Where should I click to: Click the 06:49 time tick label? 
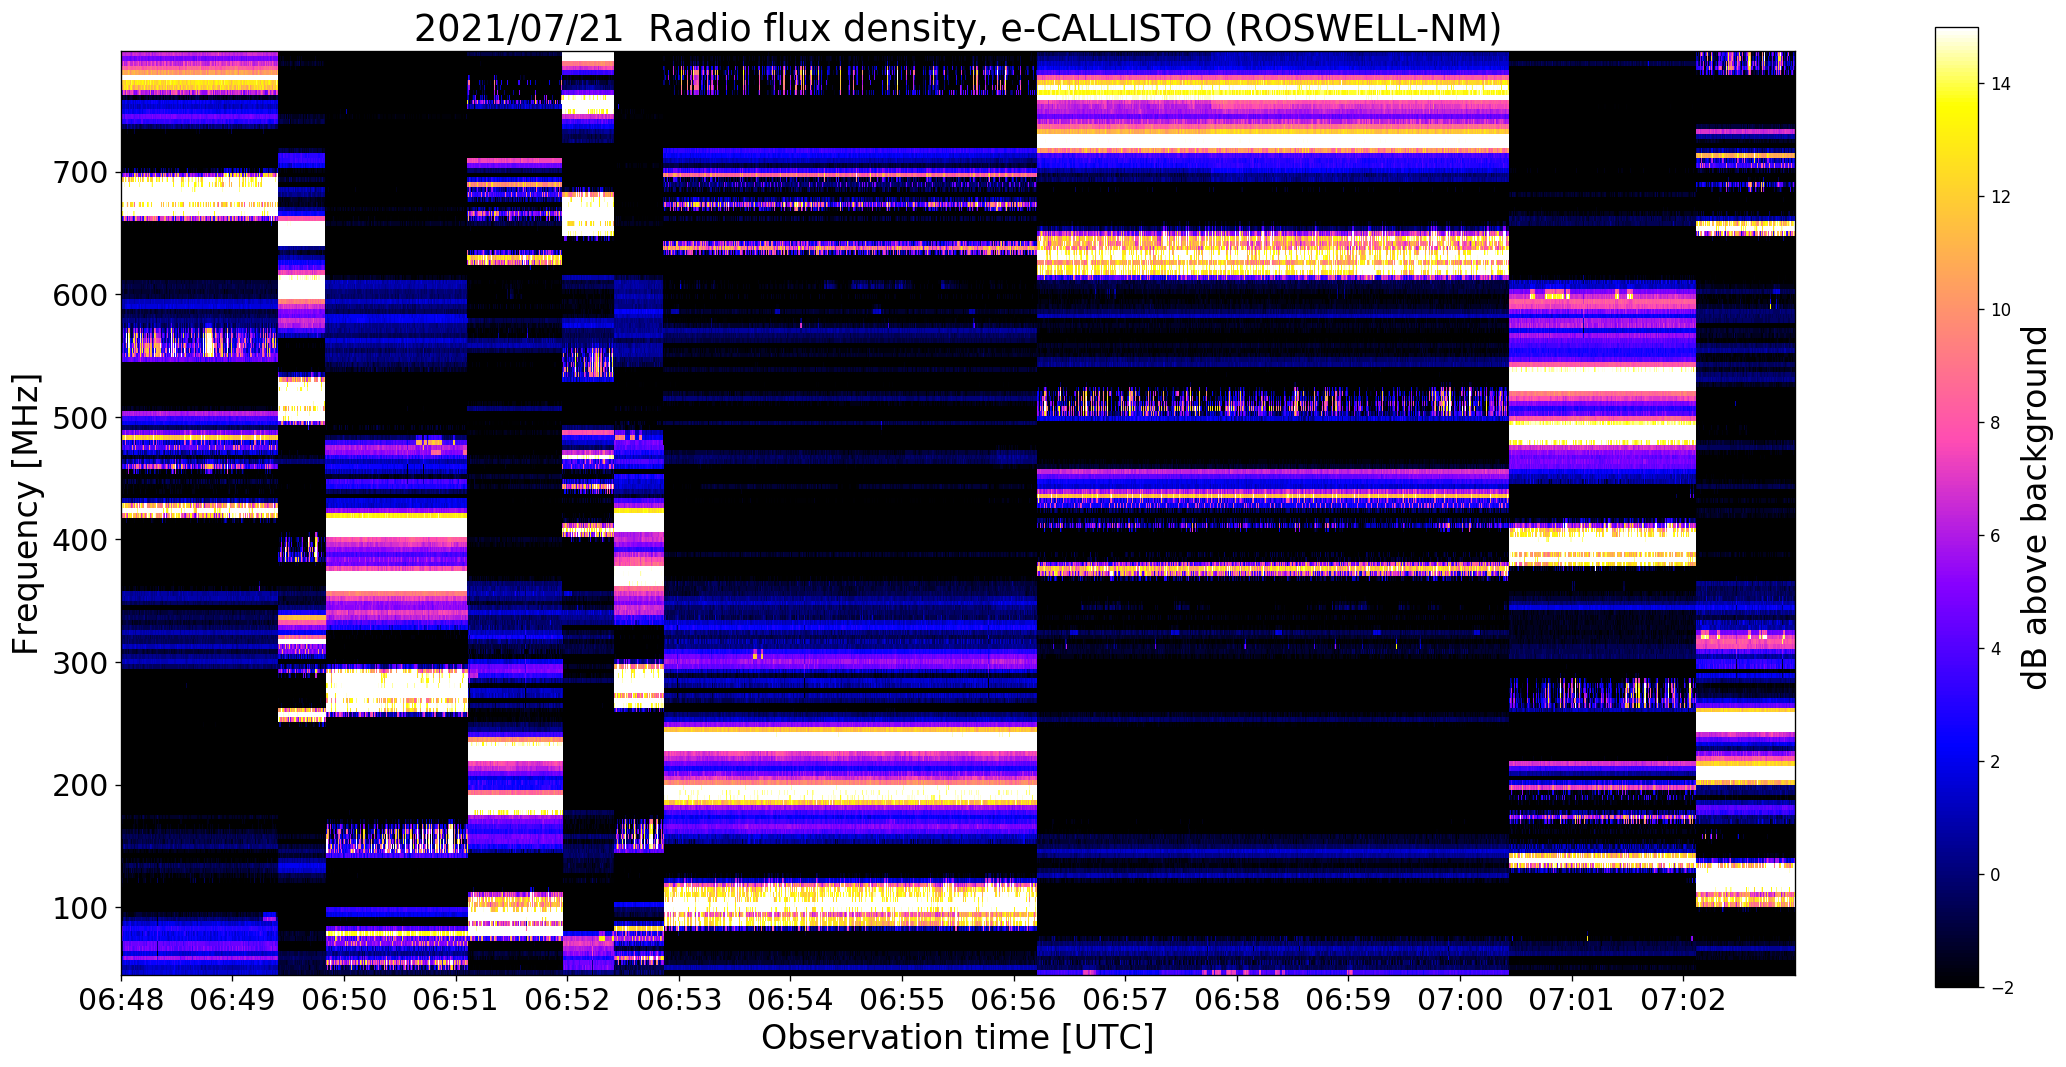click(x=233, y=1000)
